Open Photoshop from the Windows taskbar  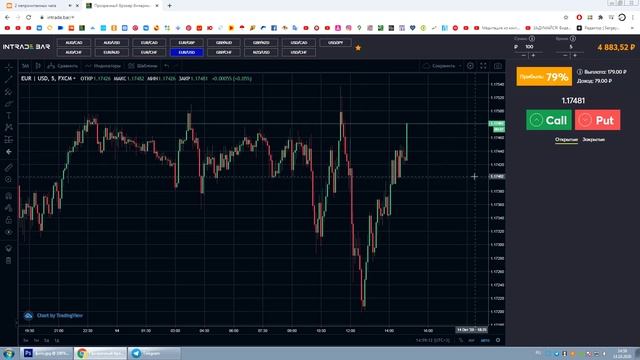(x=46, y=353)
